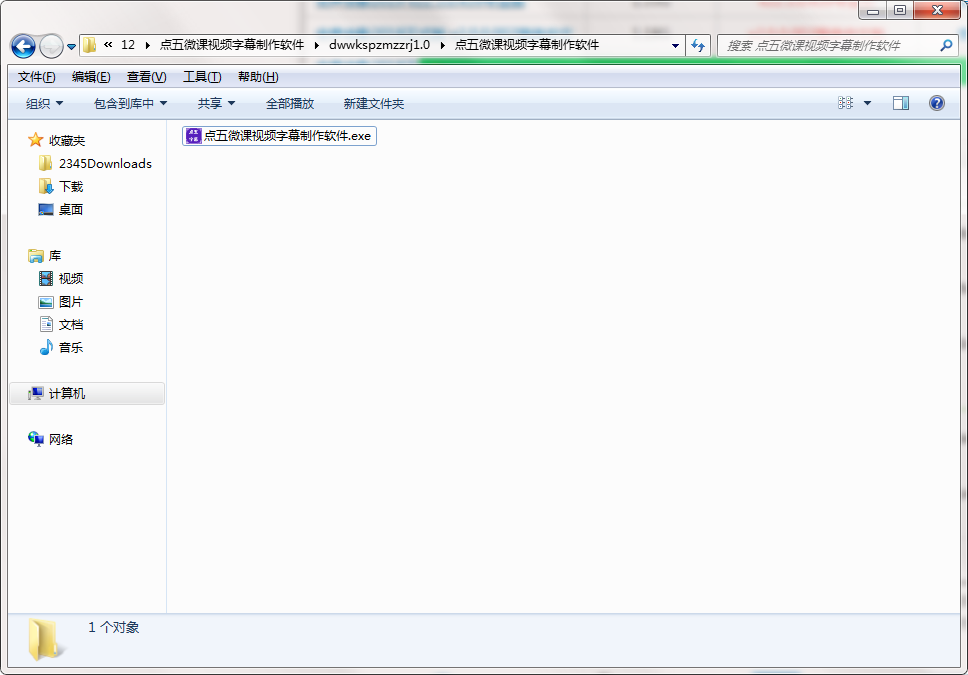Open the 工具(T) menu
The width and height of the screenshot is (968, 675).
(202, 77)
